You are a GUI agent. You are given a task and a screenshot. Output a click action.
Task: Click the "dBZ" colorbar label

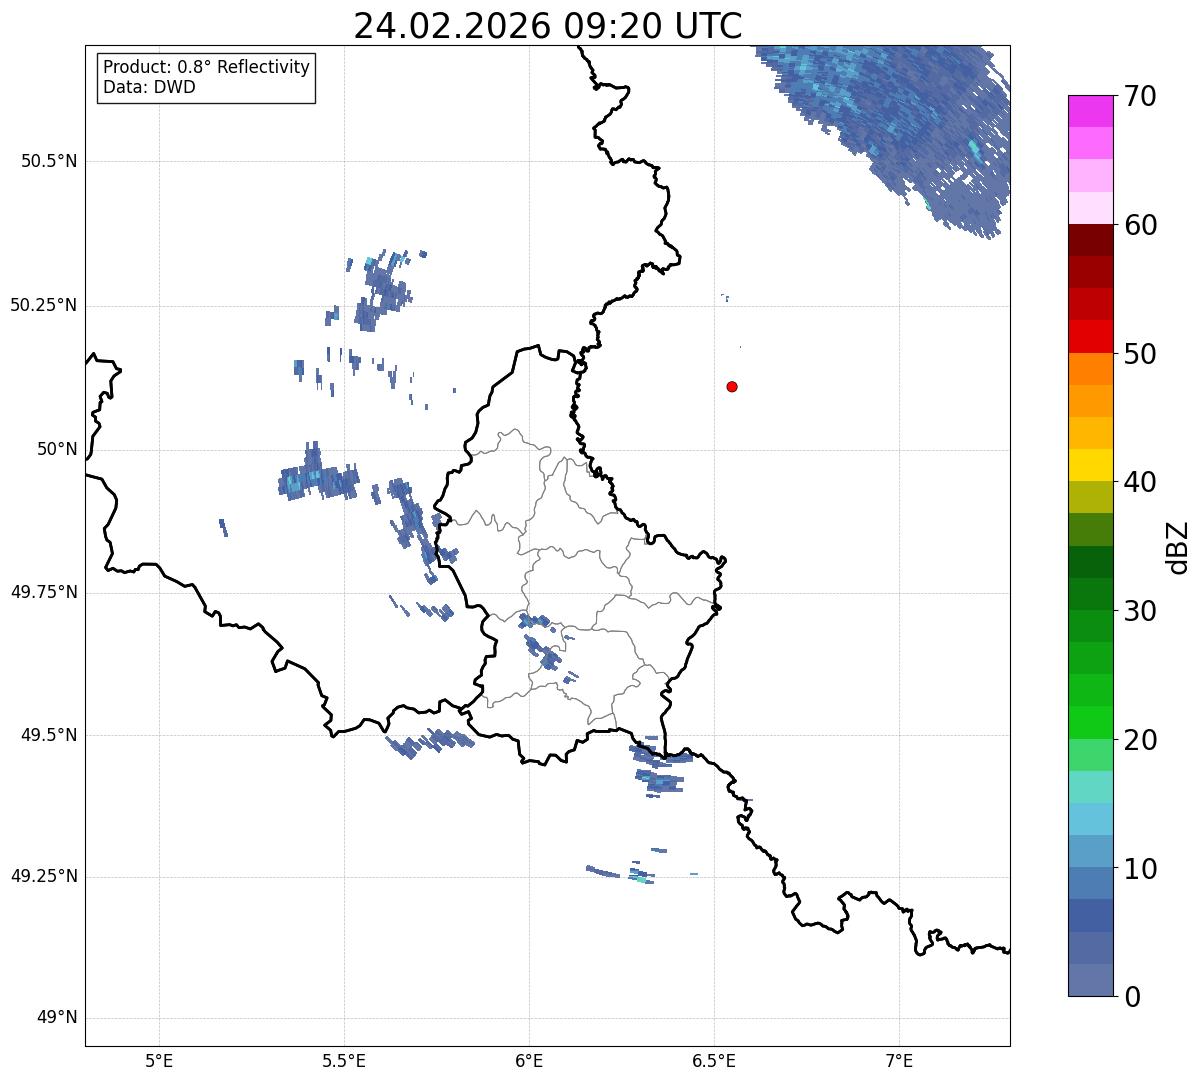pos(1178,547)
